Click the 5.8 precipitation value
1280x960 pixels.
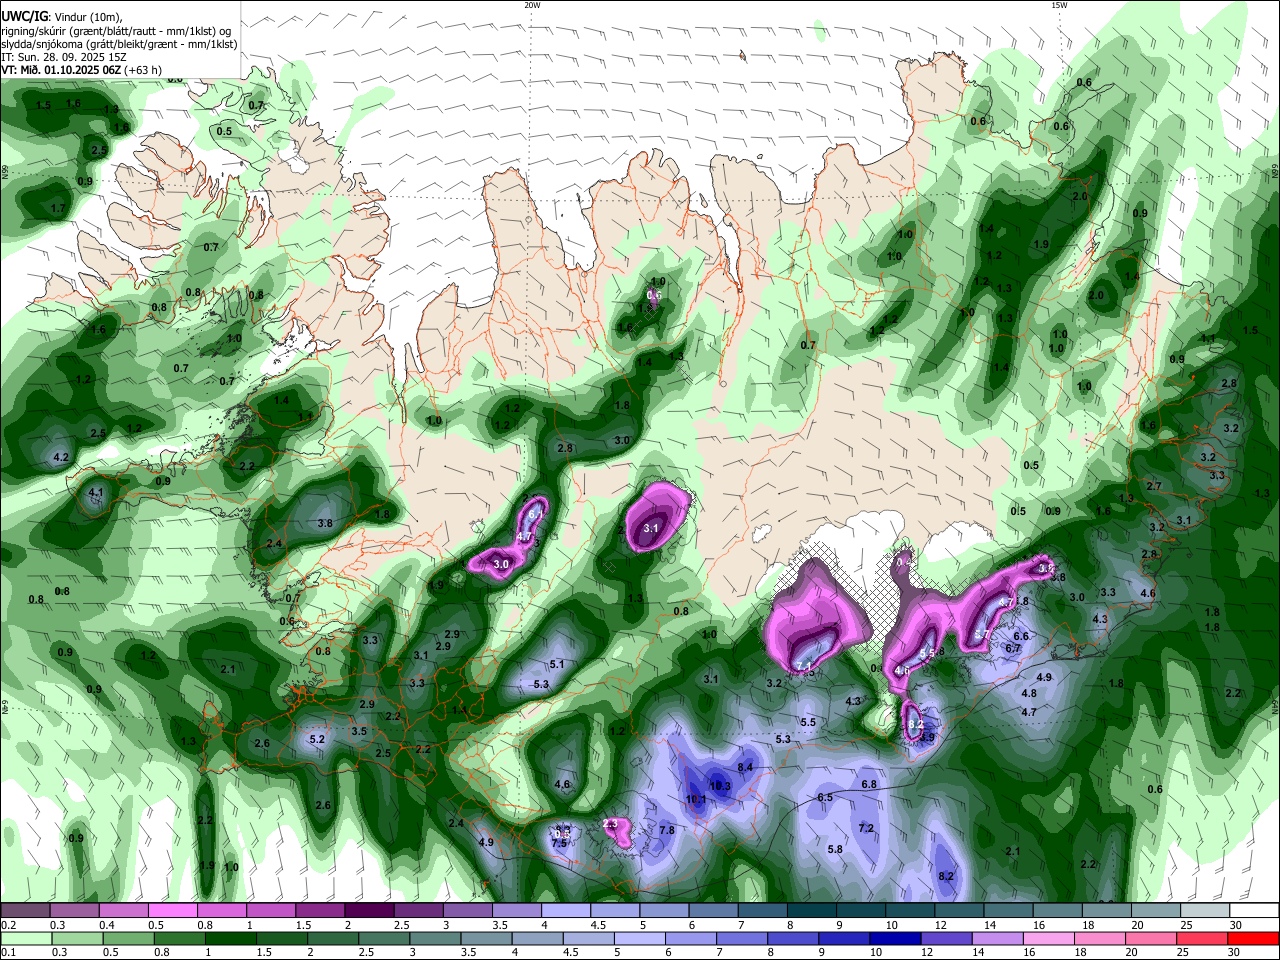(x=835, y=849)
